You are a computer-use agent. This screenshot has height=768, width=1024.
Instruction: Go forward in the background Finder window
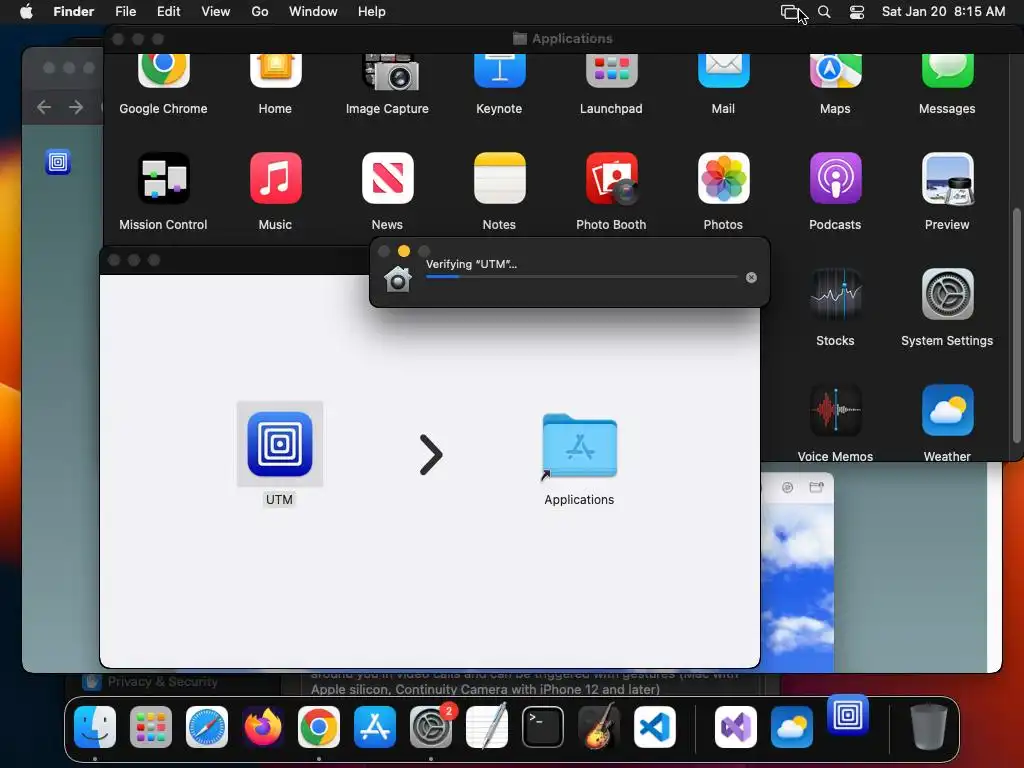pos(76,107)
